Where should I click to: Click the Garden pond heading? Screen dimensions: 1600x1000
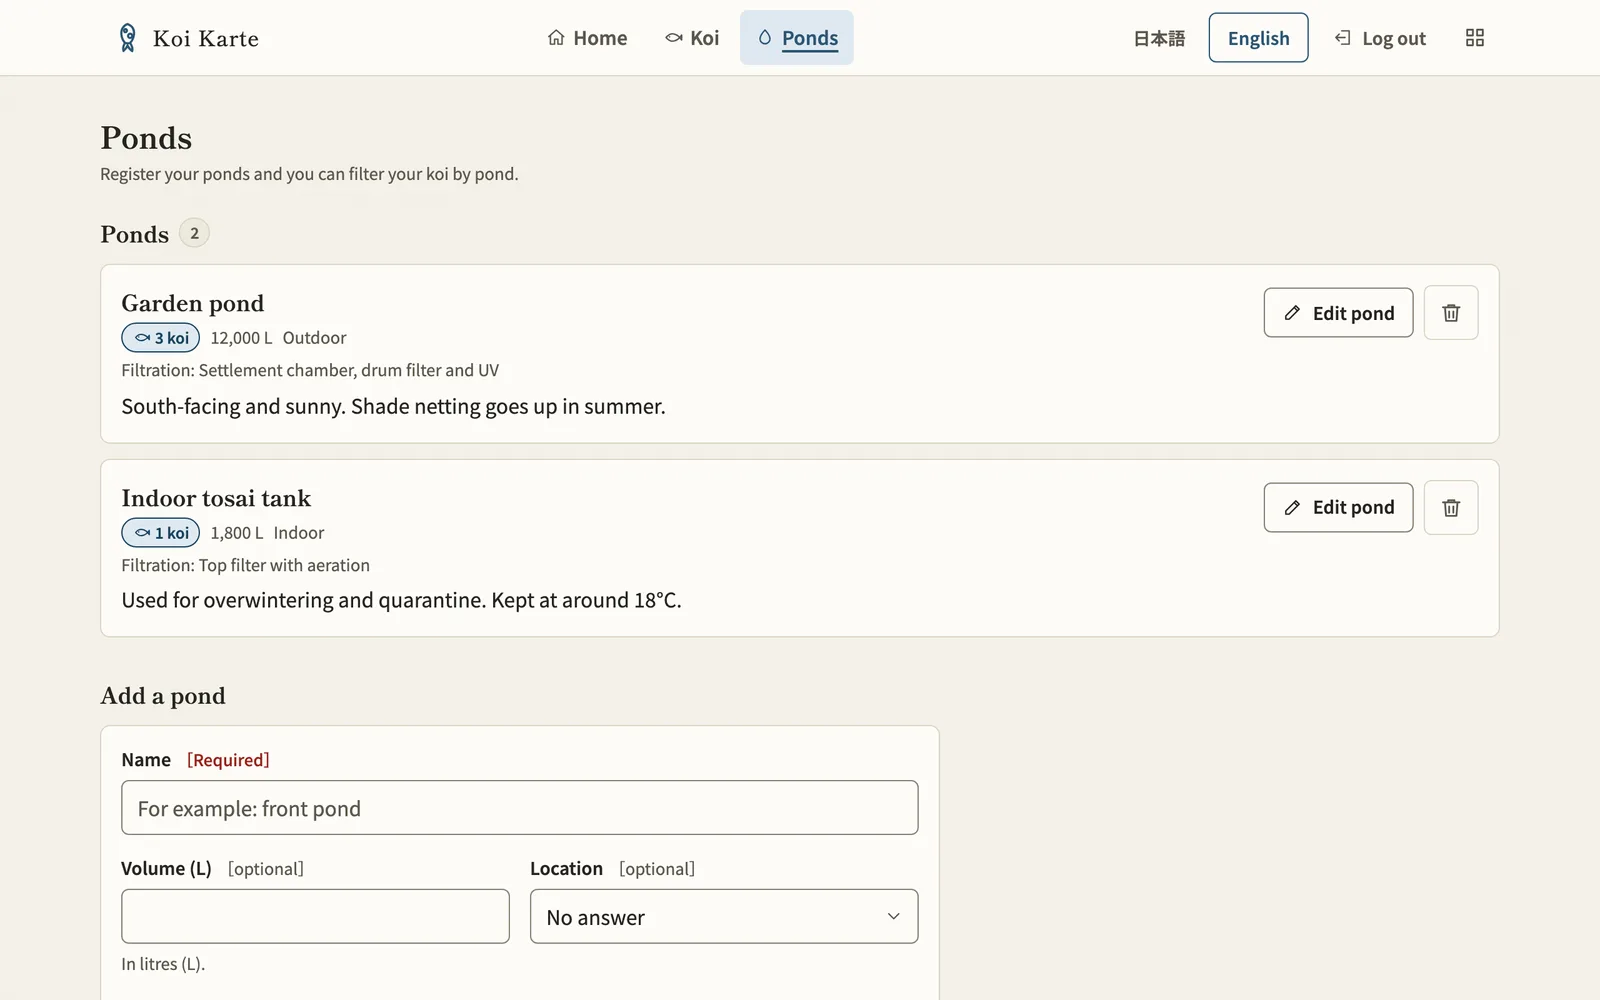pos(193,303)
